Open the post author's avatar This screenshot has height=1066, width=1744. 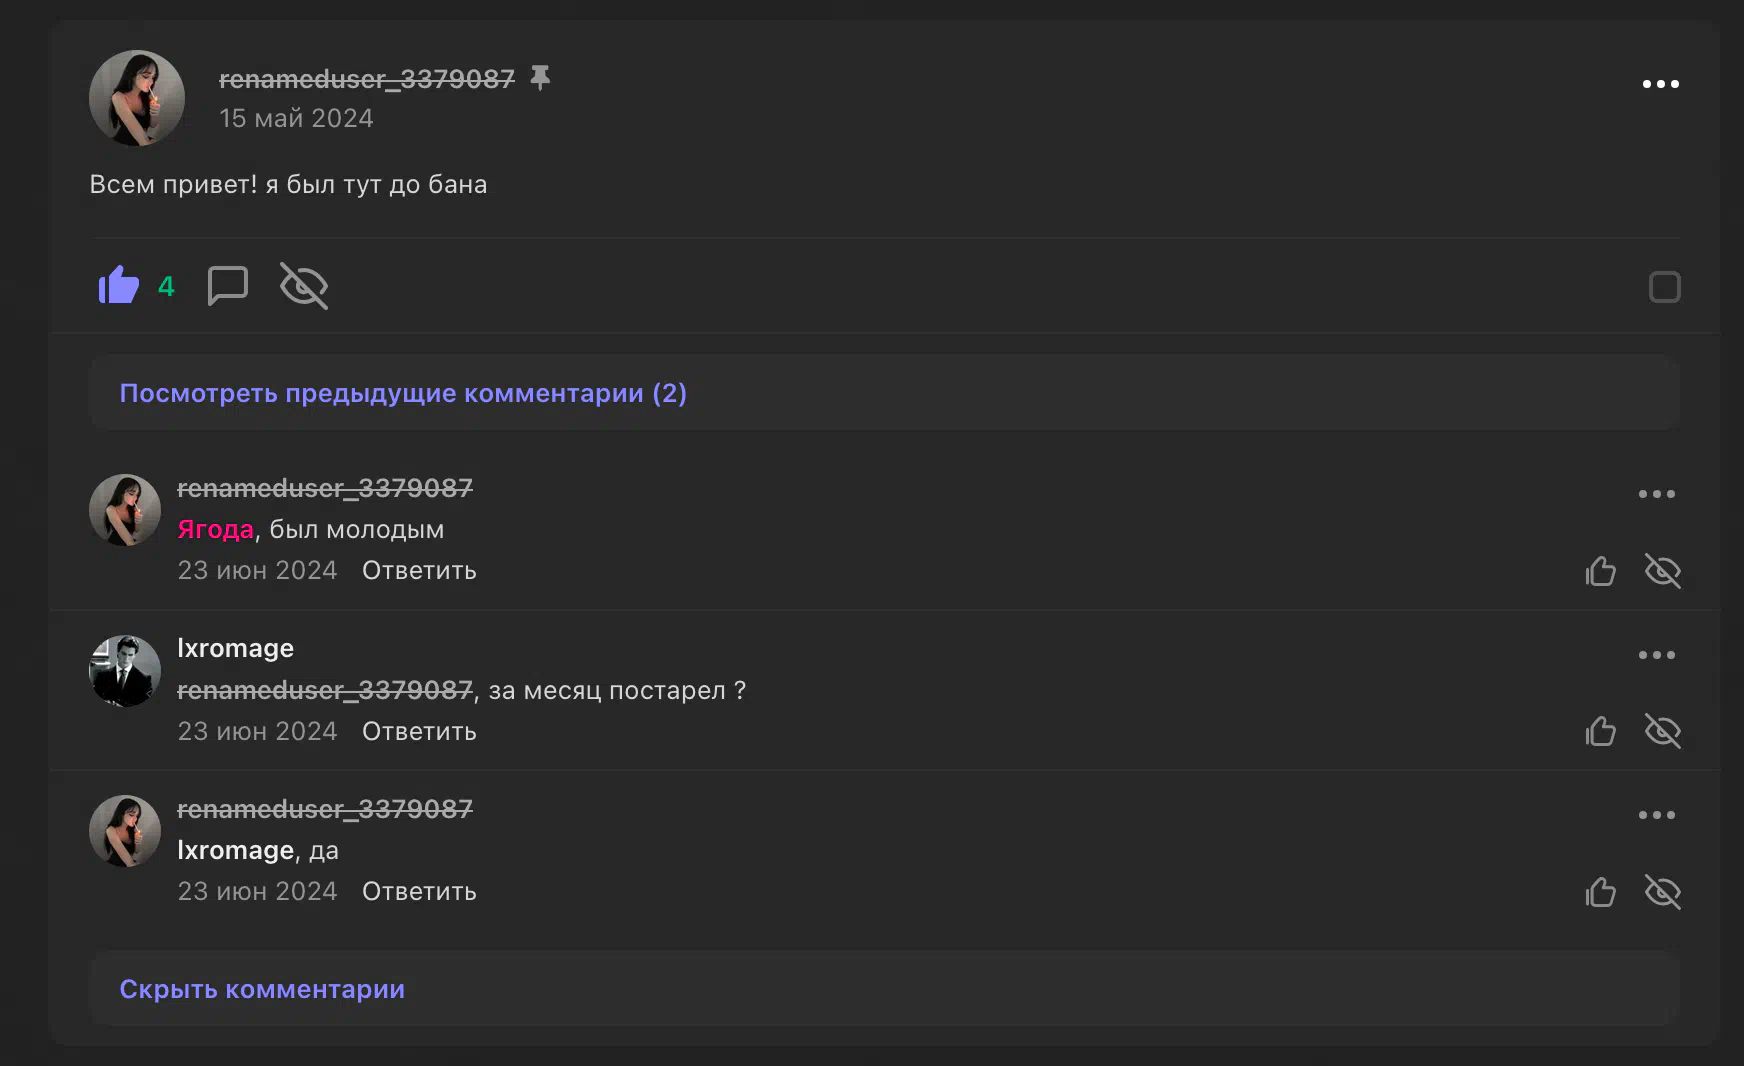click(137, 98)
